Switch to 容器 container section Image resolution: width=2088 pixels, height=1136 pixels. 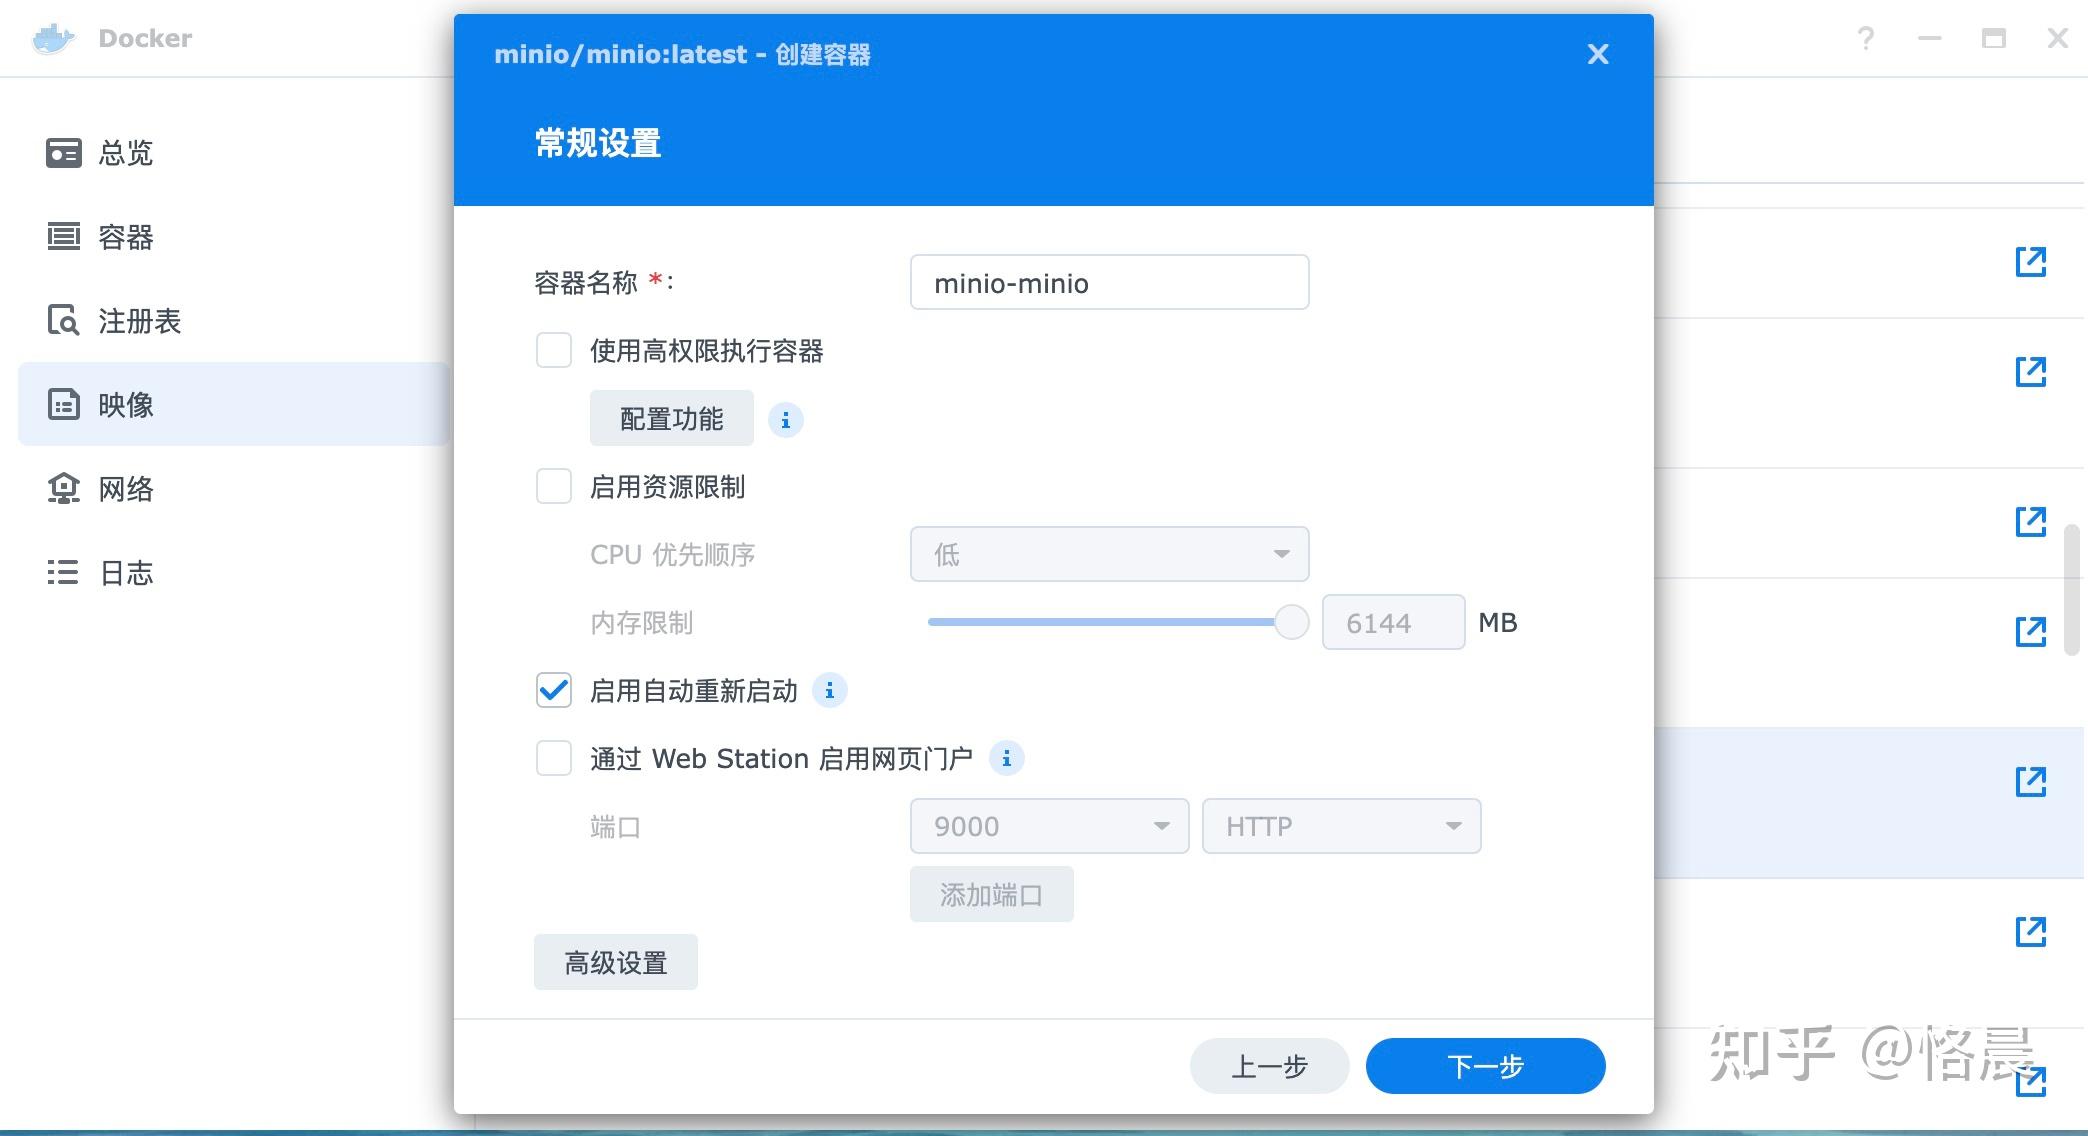(x=125, y=237)
